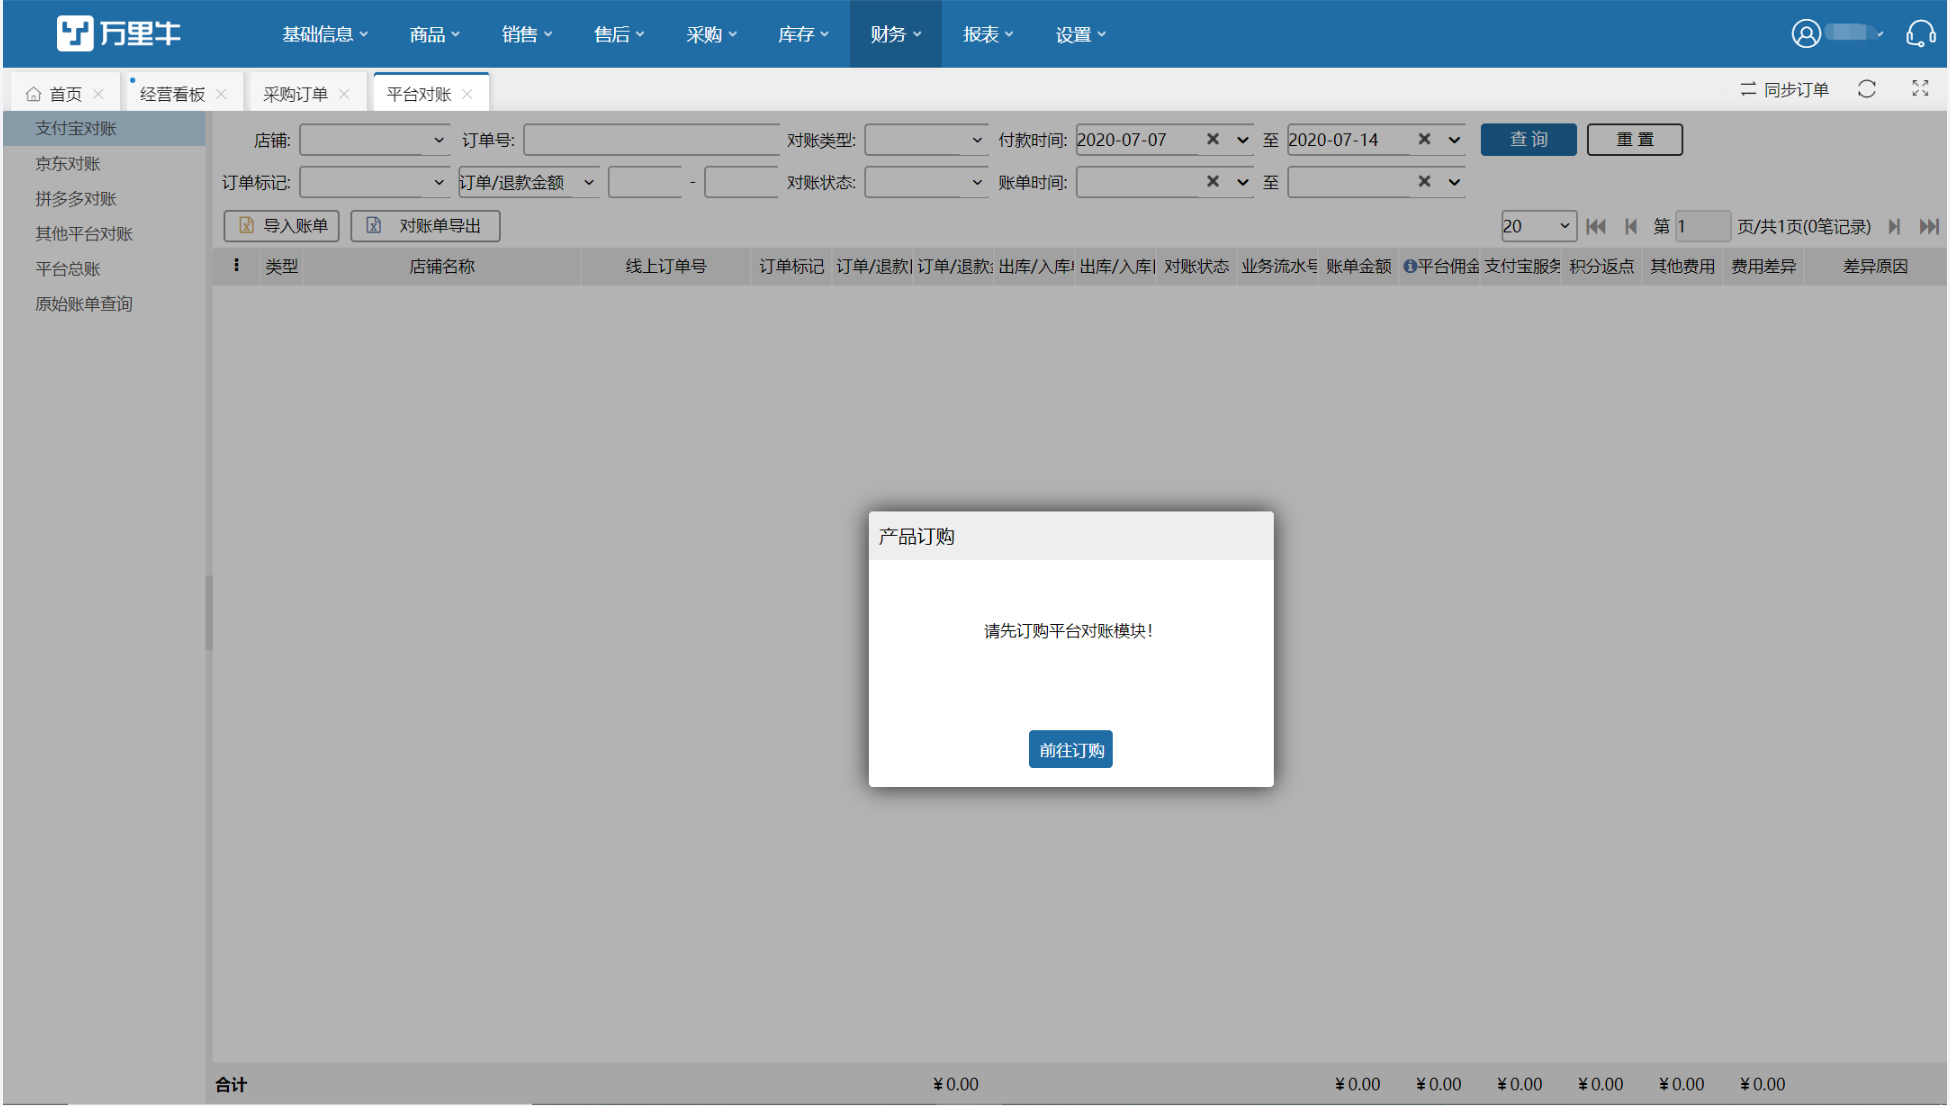Image resolution: width=1950 pixels, height=1106 pixels.
Task: Click the page number input field
Action: pos(1702,226)
